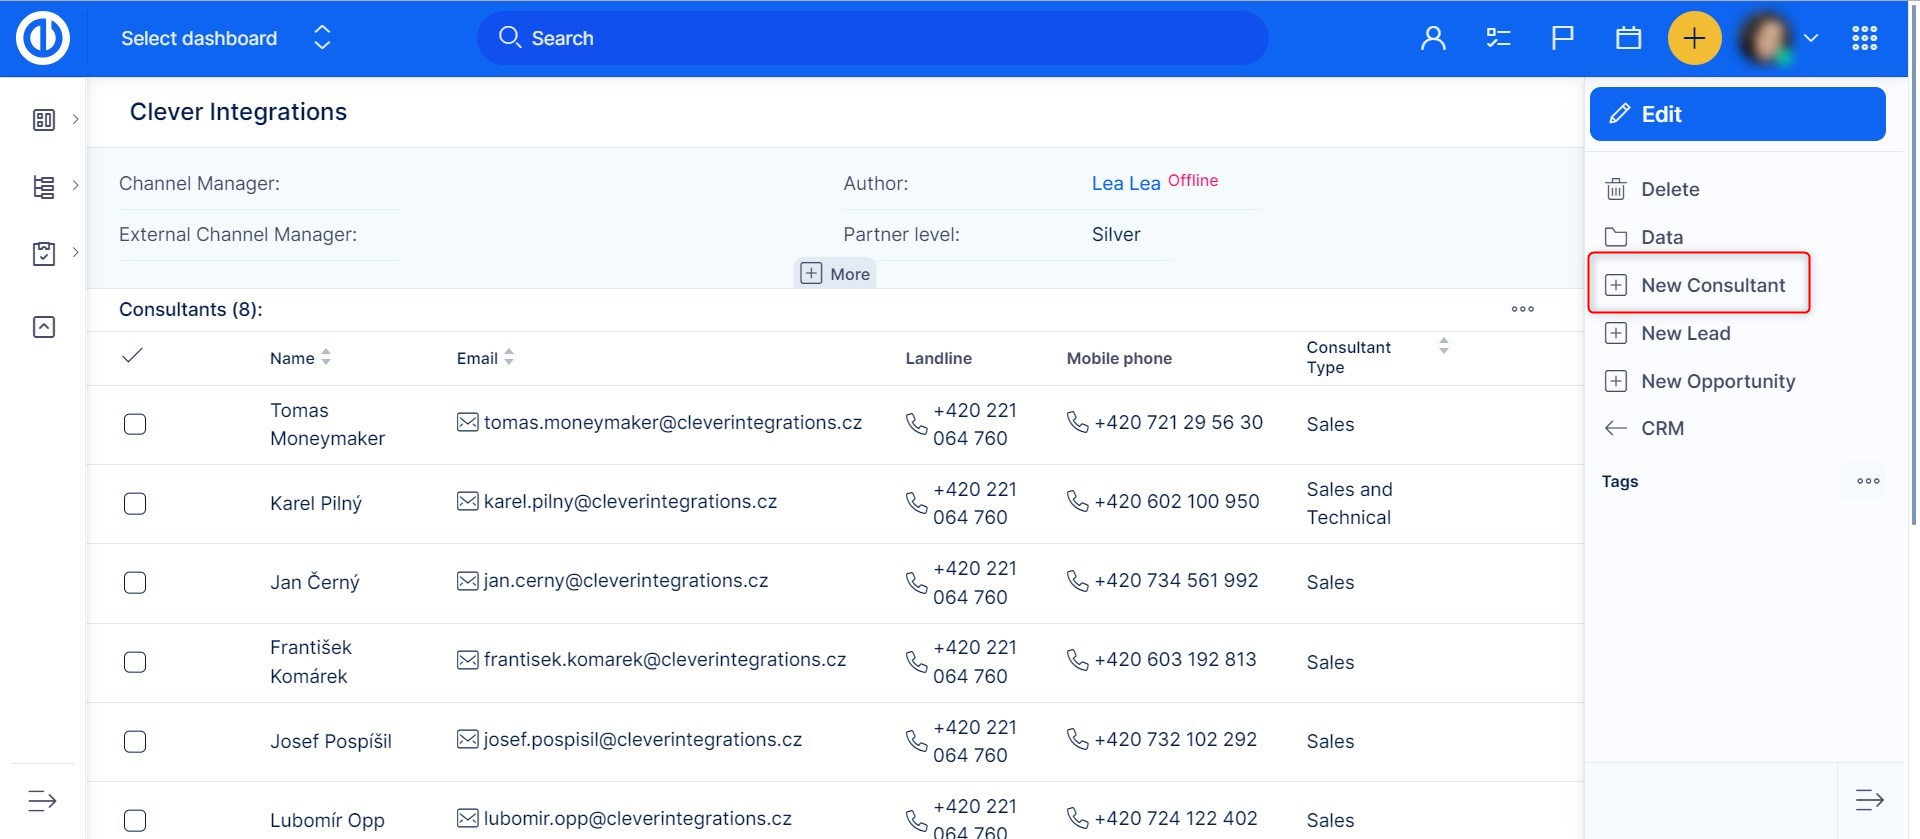Click into the Search field
This screenshot has height=839, width=1920.
coord(872,39)
